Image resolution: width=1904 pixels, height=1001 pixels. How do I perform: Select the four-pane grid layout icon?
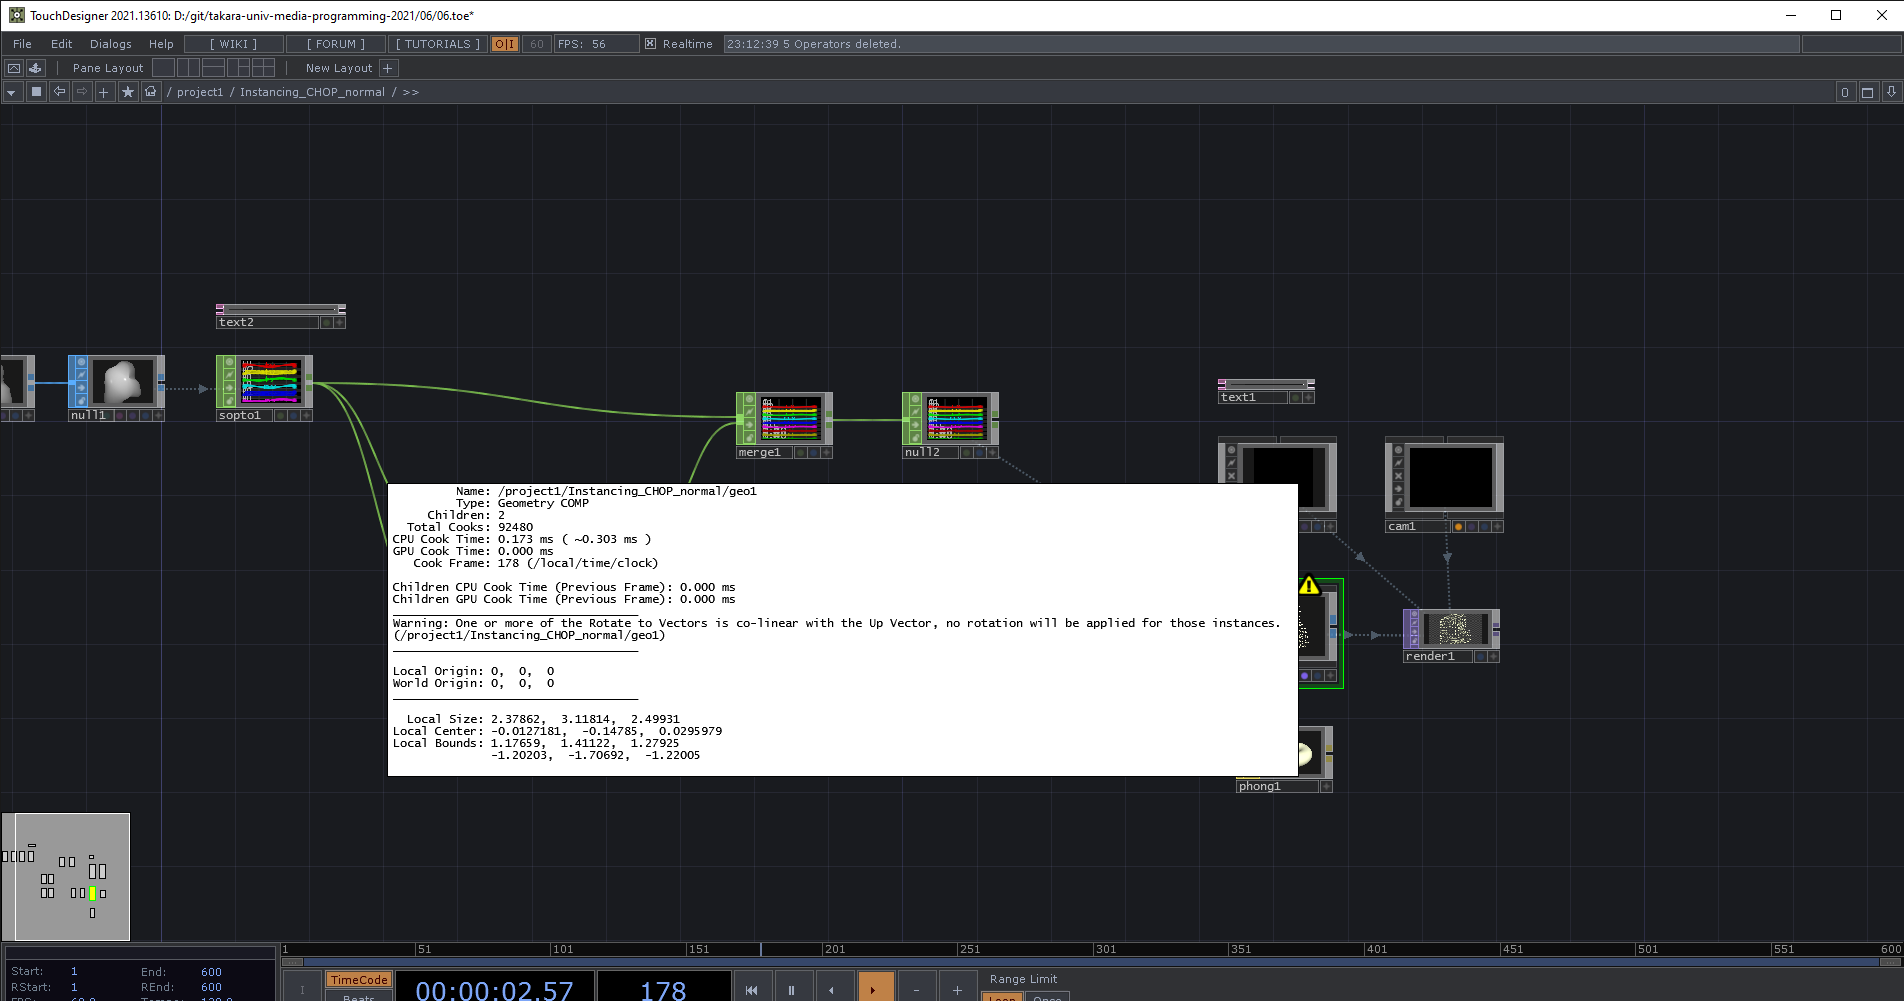pyautogui.click(x=264, y=68)
